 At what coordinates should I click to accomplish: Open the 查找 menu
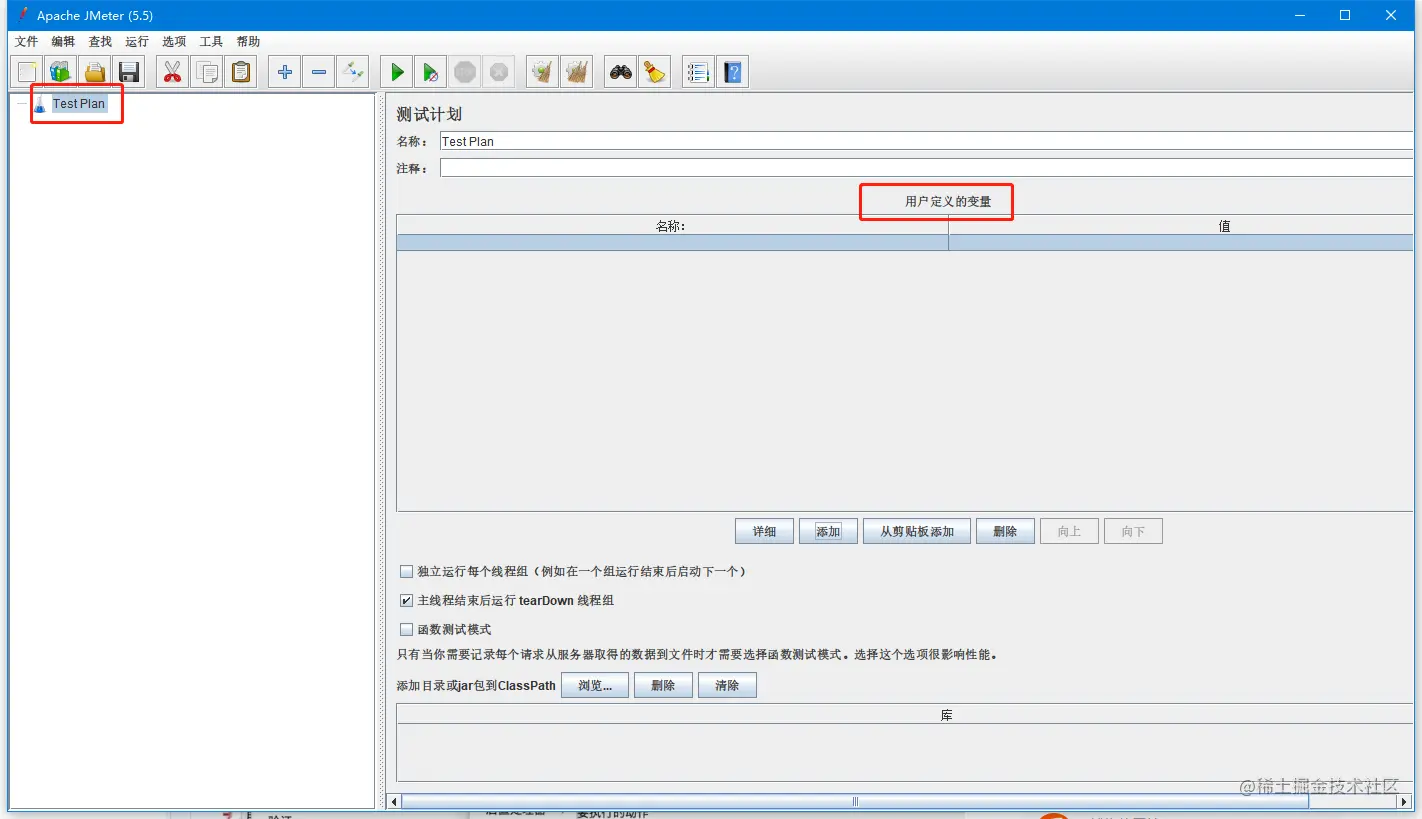tap(100, 42)
